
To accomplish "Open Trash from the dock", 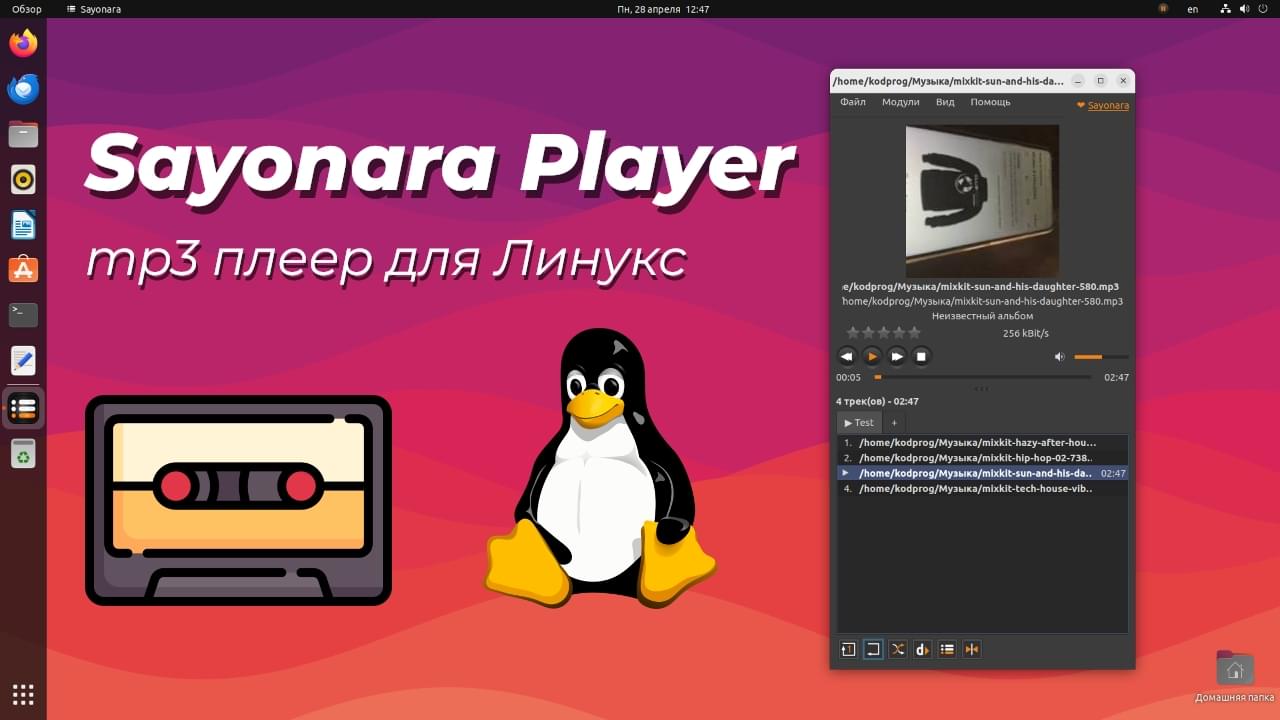I will click(x=23, y=455).
